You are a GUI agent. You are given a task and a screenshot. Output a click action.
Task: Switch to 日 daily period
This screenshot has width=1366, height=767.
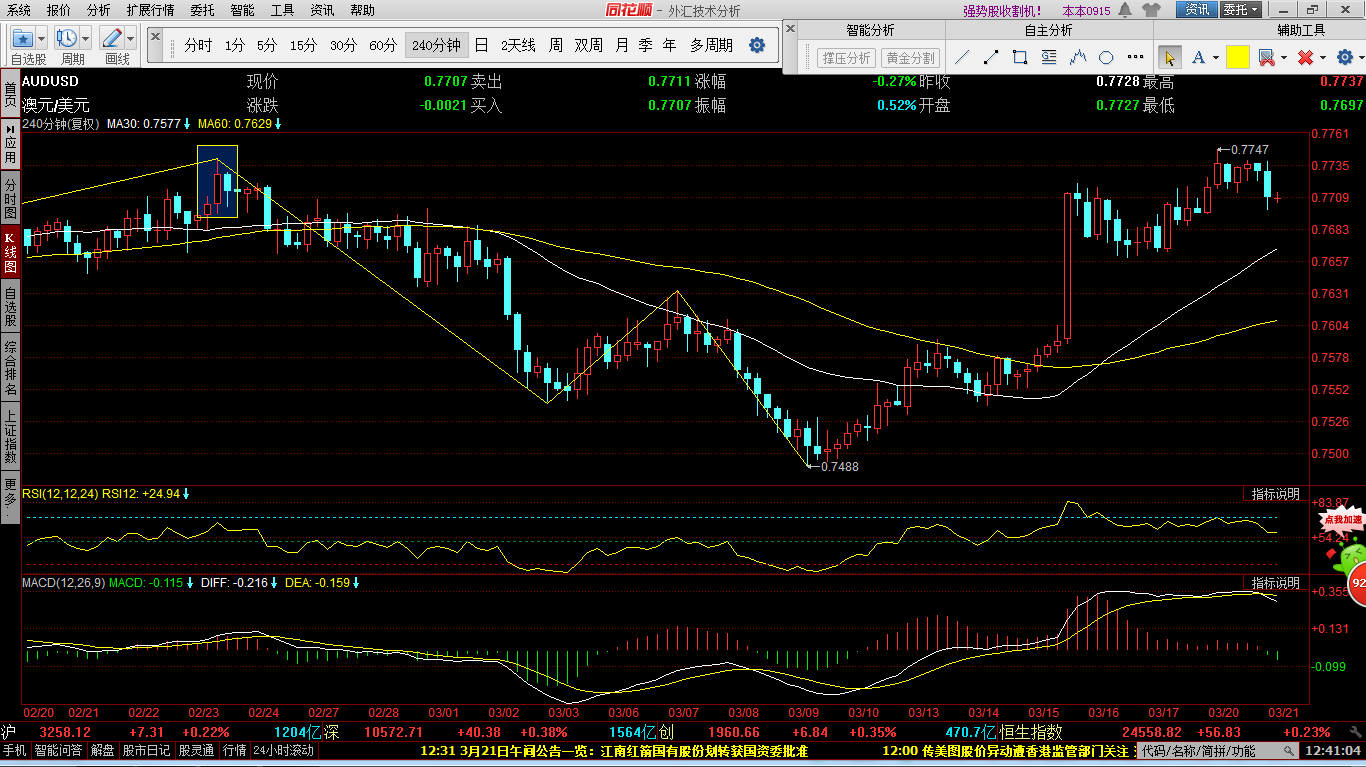(x=481, y=45)
